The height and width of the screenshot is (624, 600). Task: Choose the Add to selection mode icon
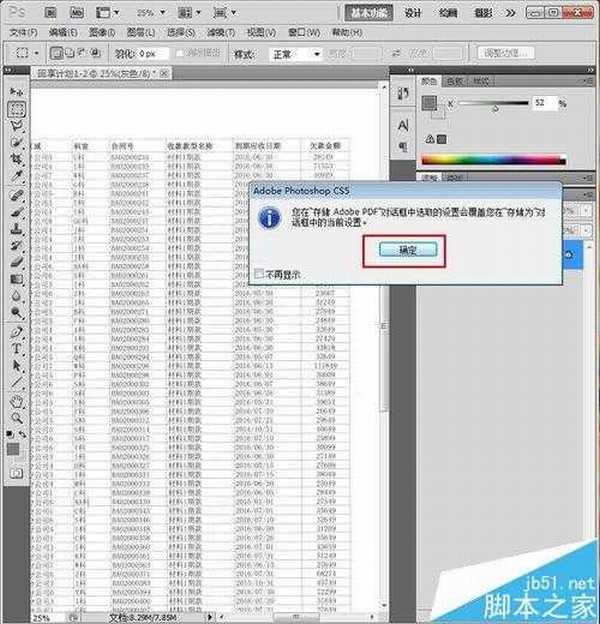coord(70,53)
